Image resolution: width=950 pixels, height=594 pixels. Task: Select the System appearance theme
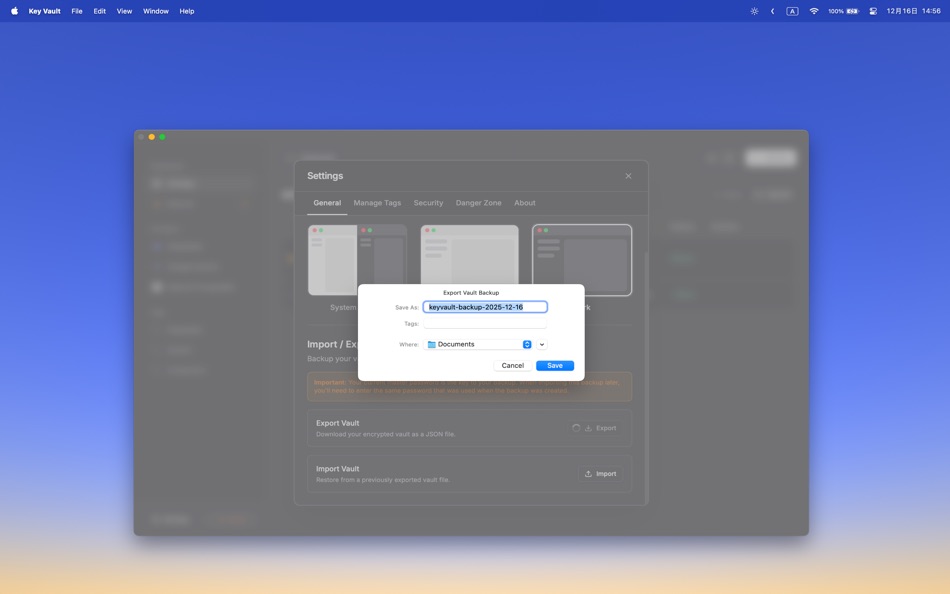pyautogui.click(x=357, y=260)
